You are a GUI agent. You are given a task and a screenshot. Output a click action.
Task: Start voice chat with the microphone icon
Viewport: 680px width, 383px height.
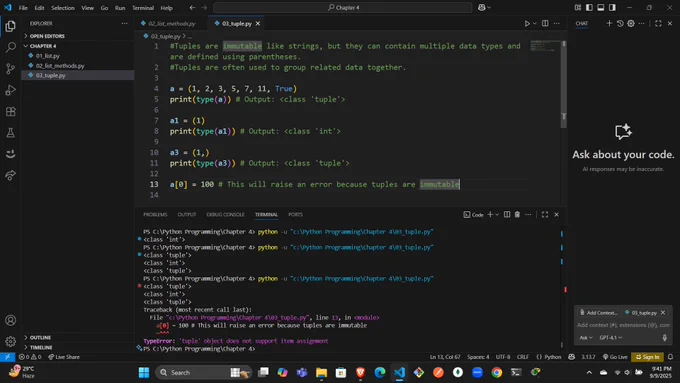[x=664, y=337]
